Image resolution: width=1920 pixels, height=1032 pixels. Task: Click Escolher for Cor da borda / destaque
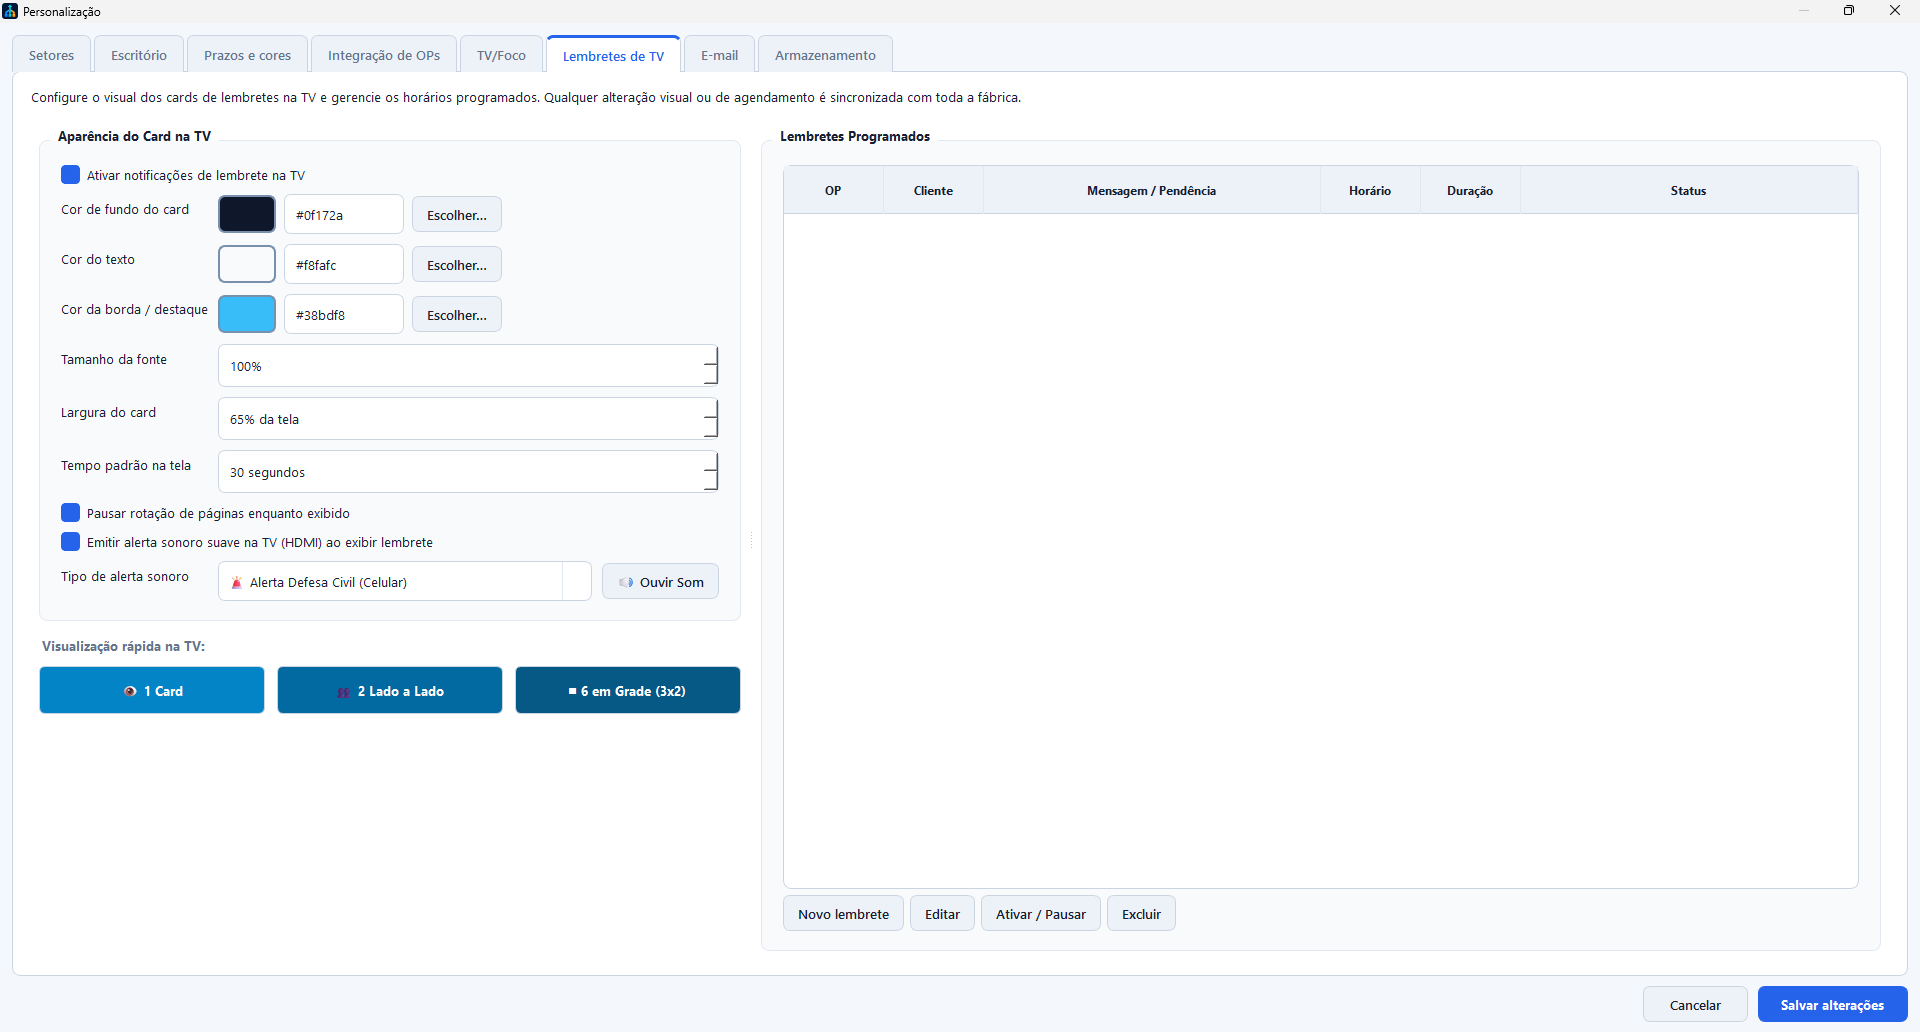(457, 315)
